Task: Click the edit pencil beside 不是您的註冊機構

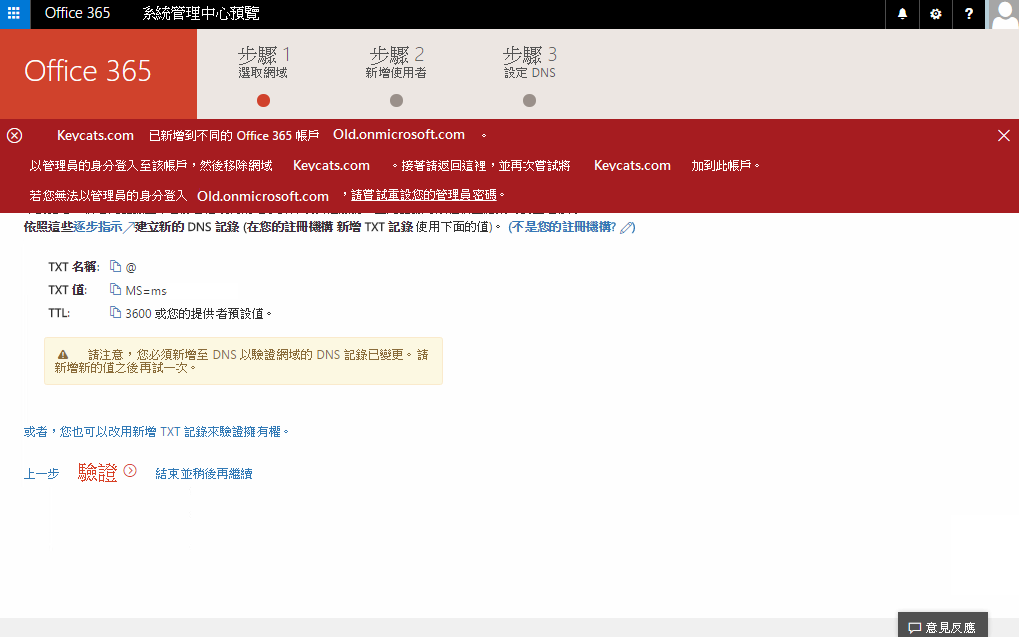Action: coord(627,228)
